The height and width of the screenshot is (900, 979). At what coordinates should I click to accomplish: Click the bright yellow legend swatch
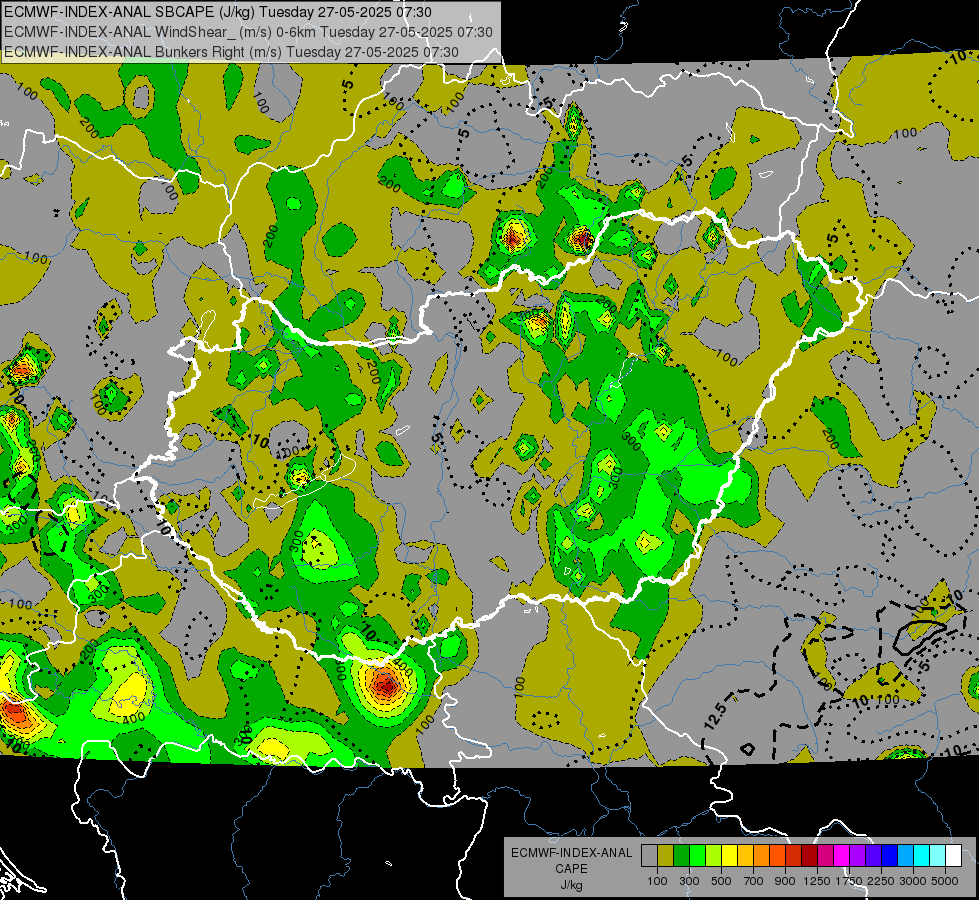coord(729,856)
